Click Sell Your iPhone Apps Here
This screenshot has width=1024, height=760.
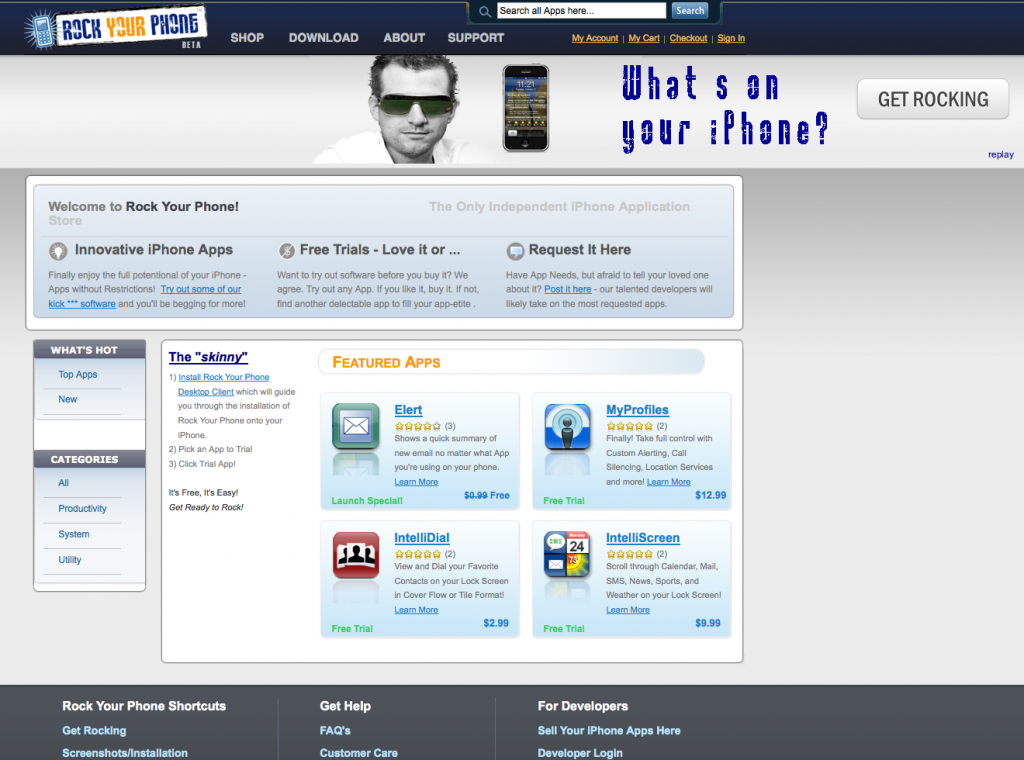point(609,731)
